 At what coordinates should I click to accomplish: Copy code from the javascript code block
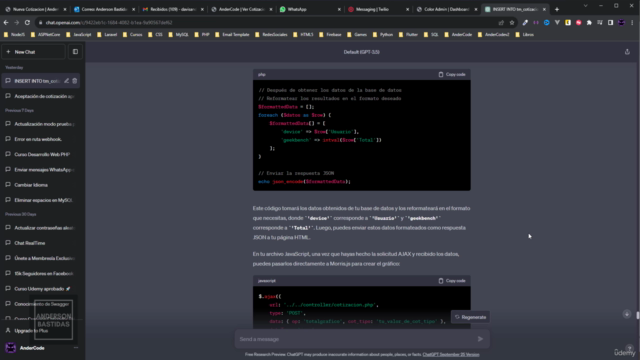click(452, 281)
